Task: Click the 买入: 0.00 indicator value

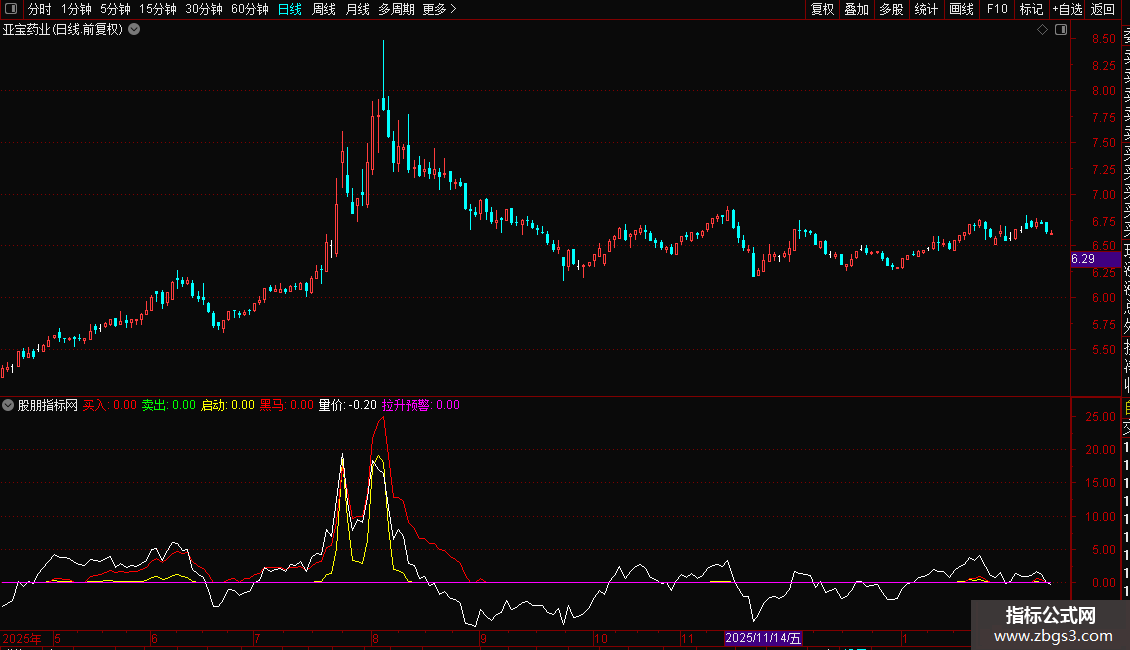Action: [x=110, y=405]
